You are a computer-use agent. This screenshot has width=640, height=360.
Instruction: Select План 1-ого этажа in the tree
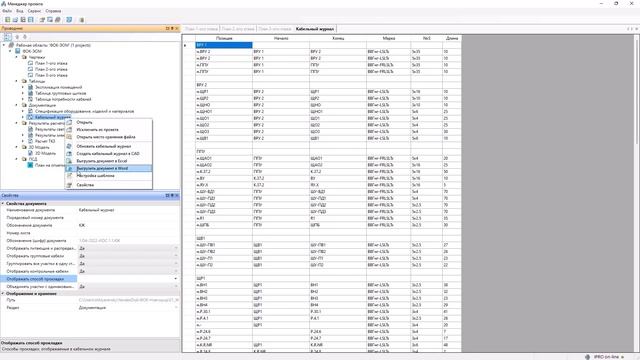[x=51, y=63]
